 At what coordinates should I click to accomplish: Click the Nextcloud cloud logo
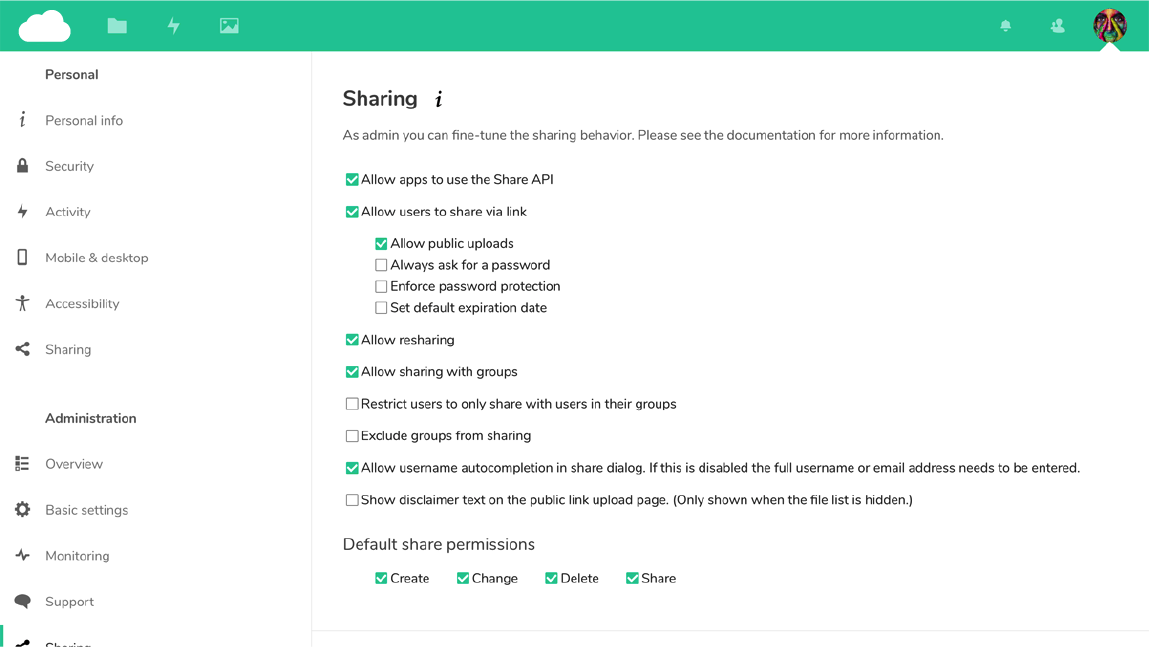[45, 26]
